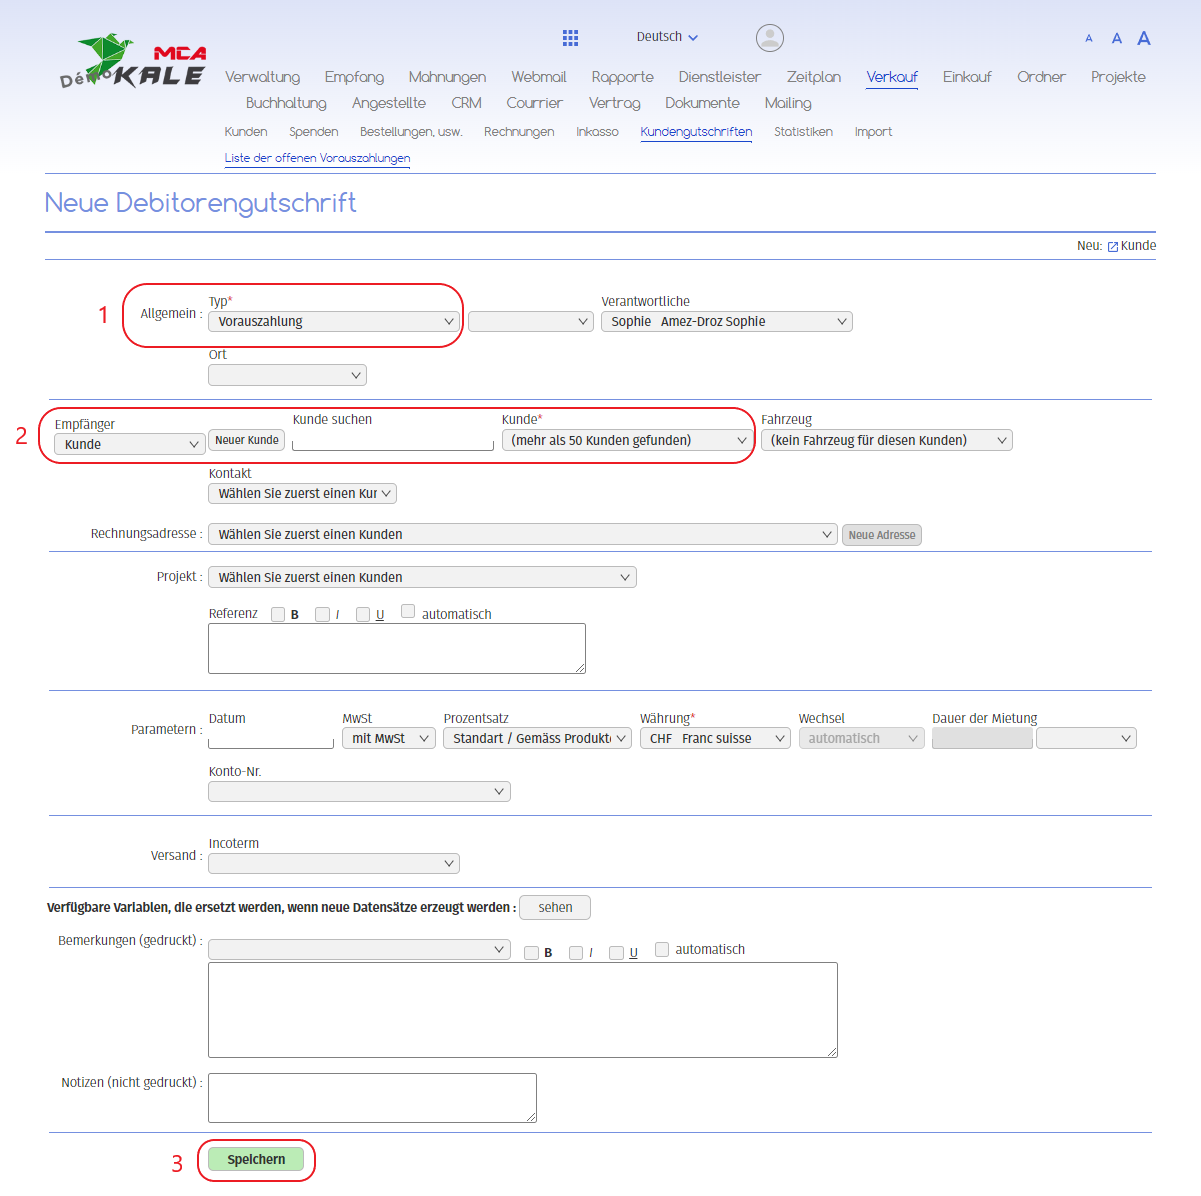Viewport: 1201px width, 1196px height.
Task: Open the Projekte menu
Action: click(1118, 77)
